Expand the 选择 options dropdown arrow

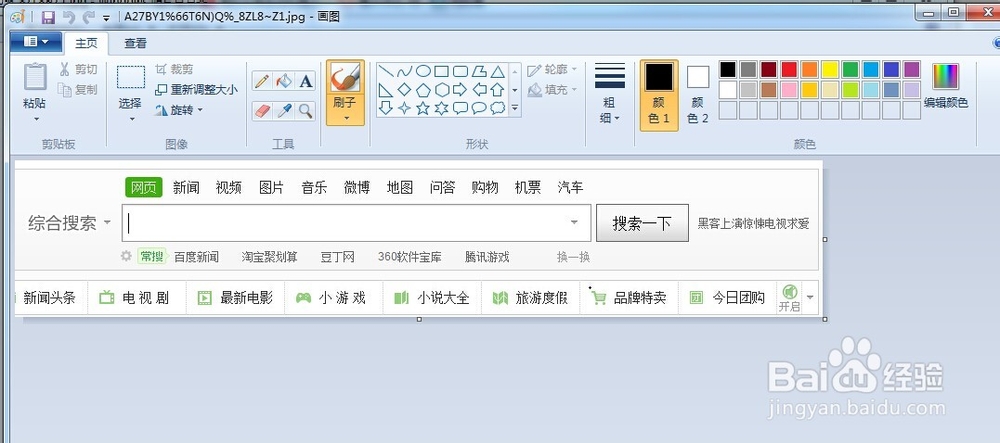pyautogui.click(x=131, y=119)
